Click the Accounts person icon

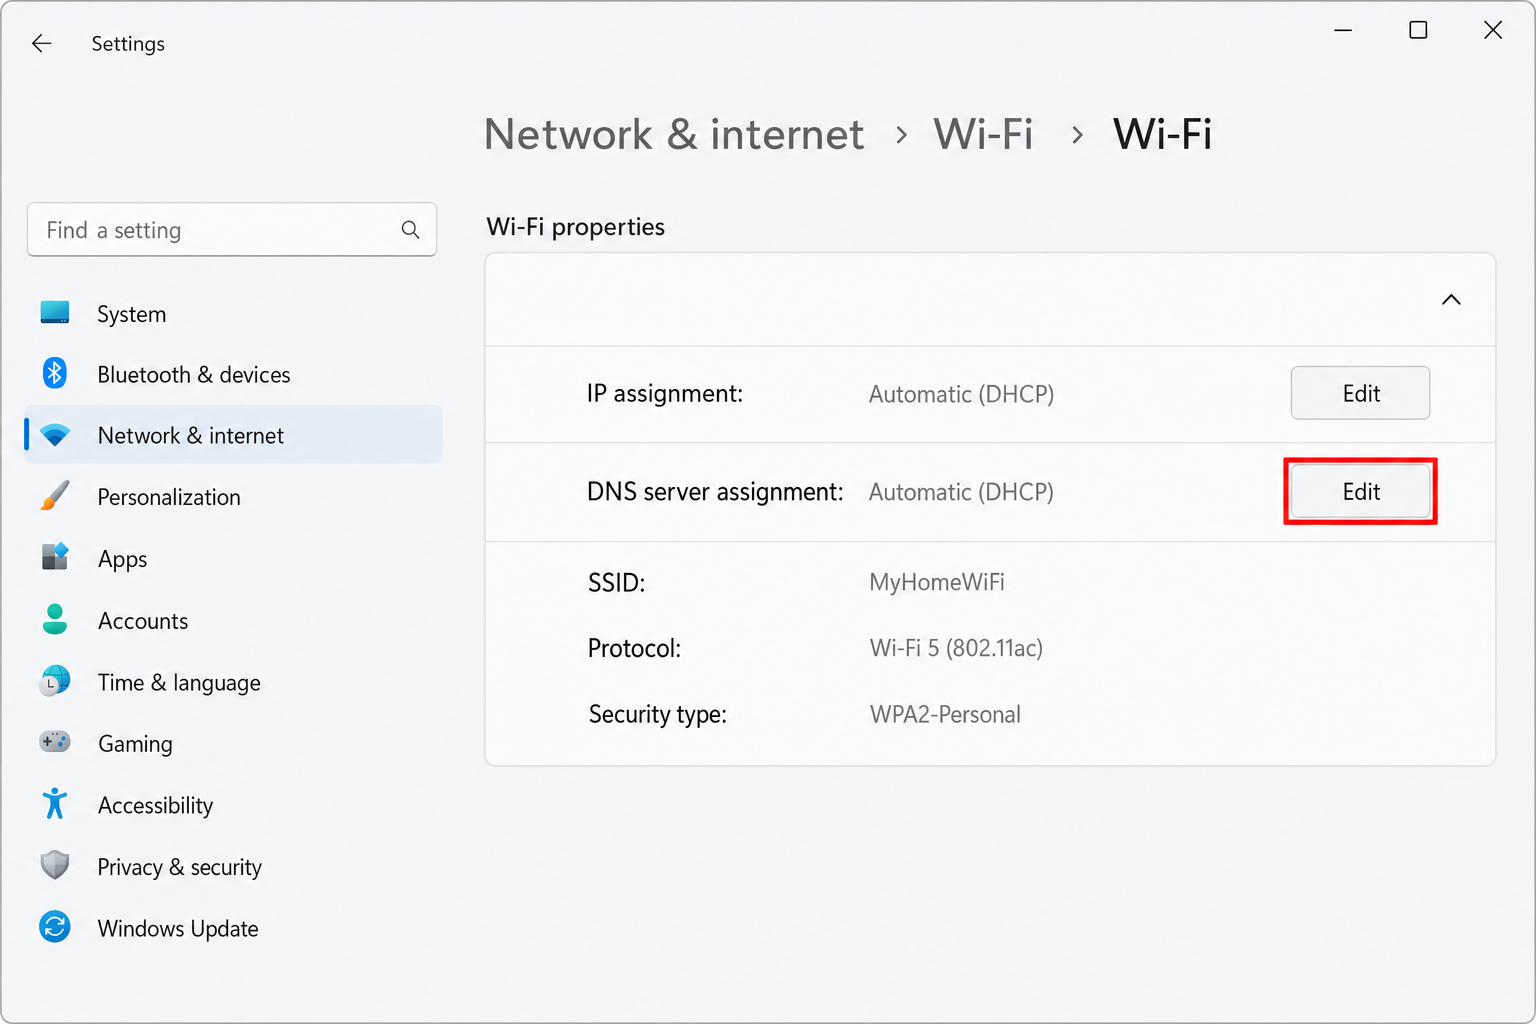[55, 619]
